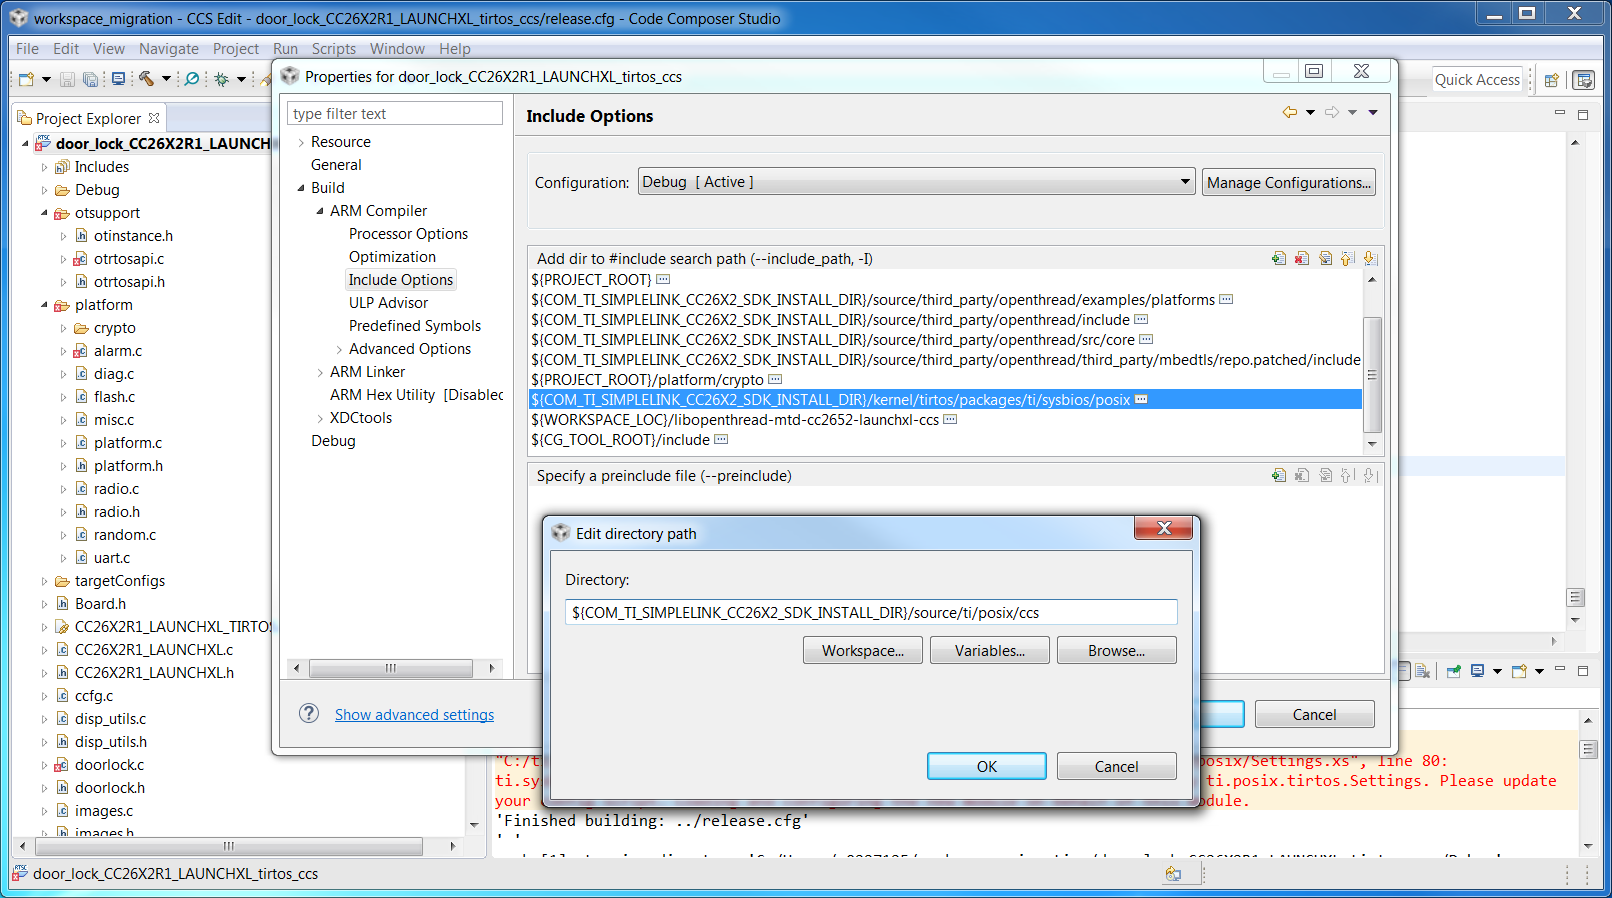Minimize the editor area panel
Screen dimensions: 1612x898
1559,114
